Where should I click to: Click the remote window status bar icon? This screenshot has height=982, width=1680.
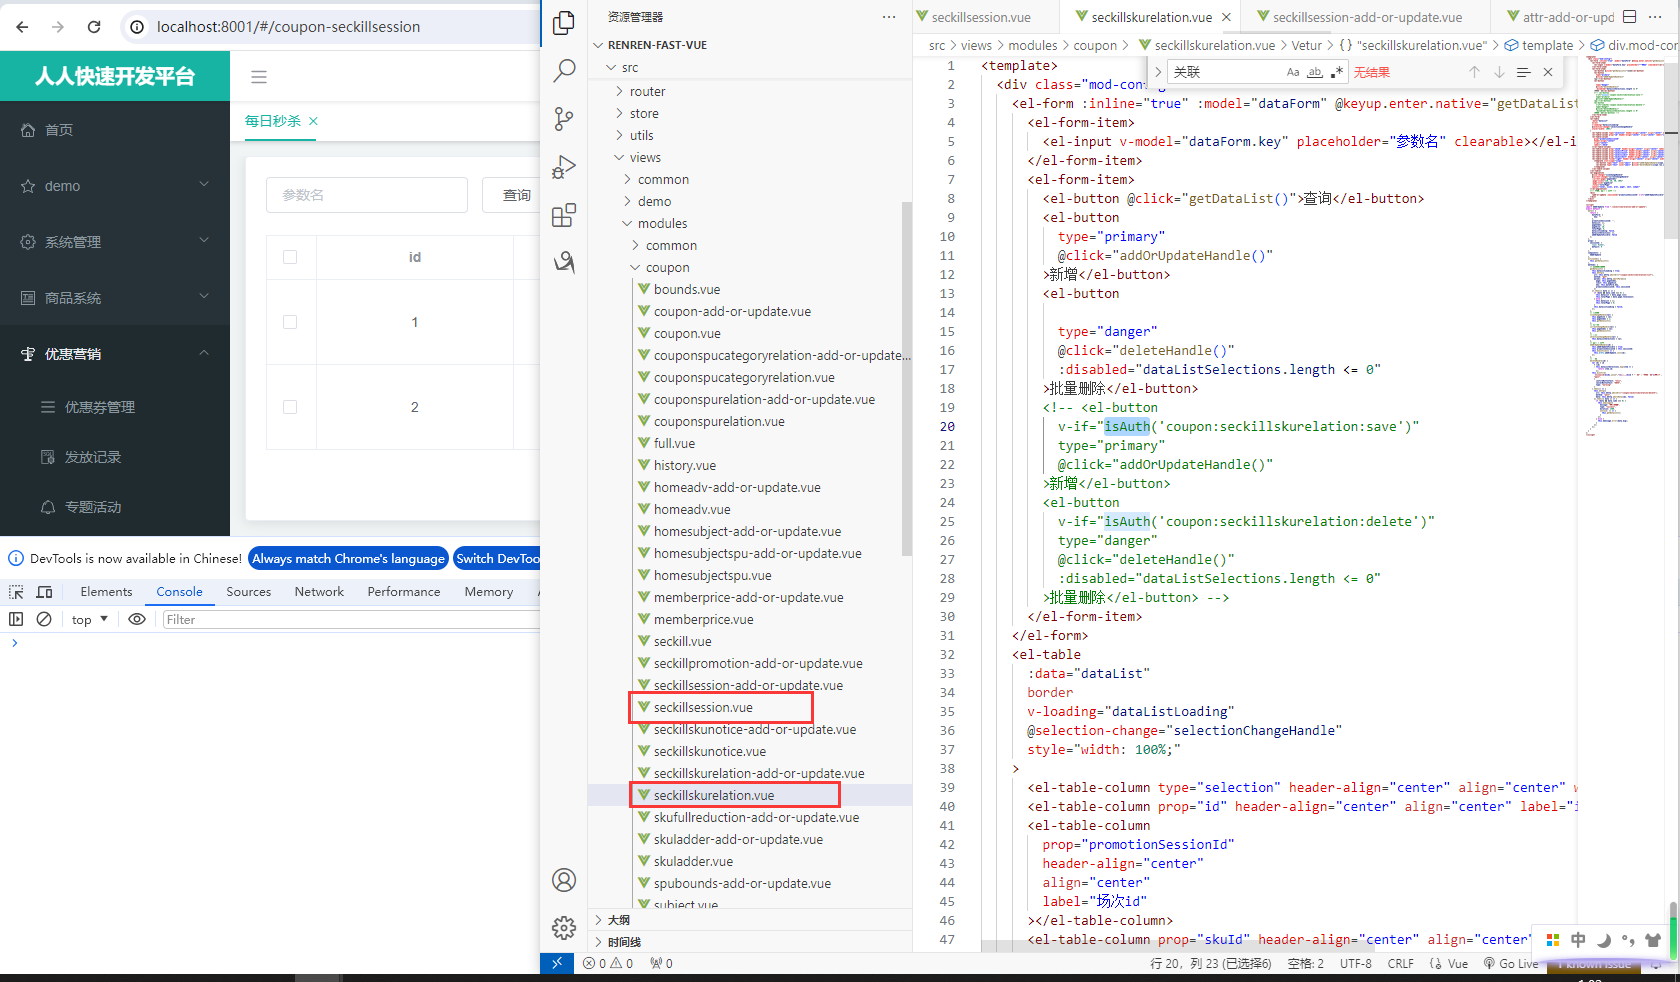[557, 963]
